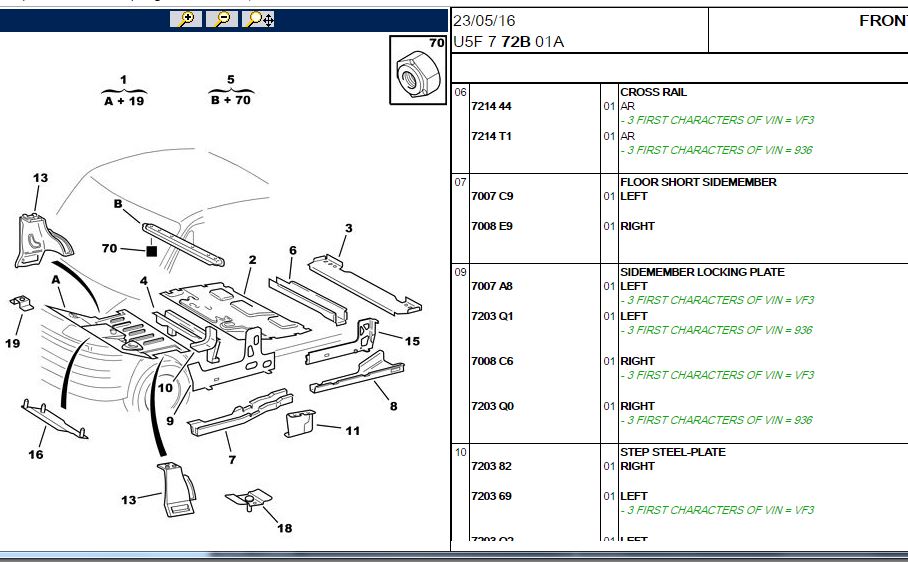Screen dimensions: 908x562
Task: Click the date 23/05/16 in header
Action: [484, 21]
